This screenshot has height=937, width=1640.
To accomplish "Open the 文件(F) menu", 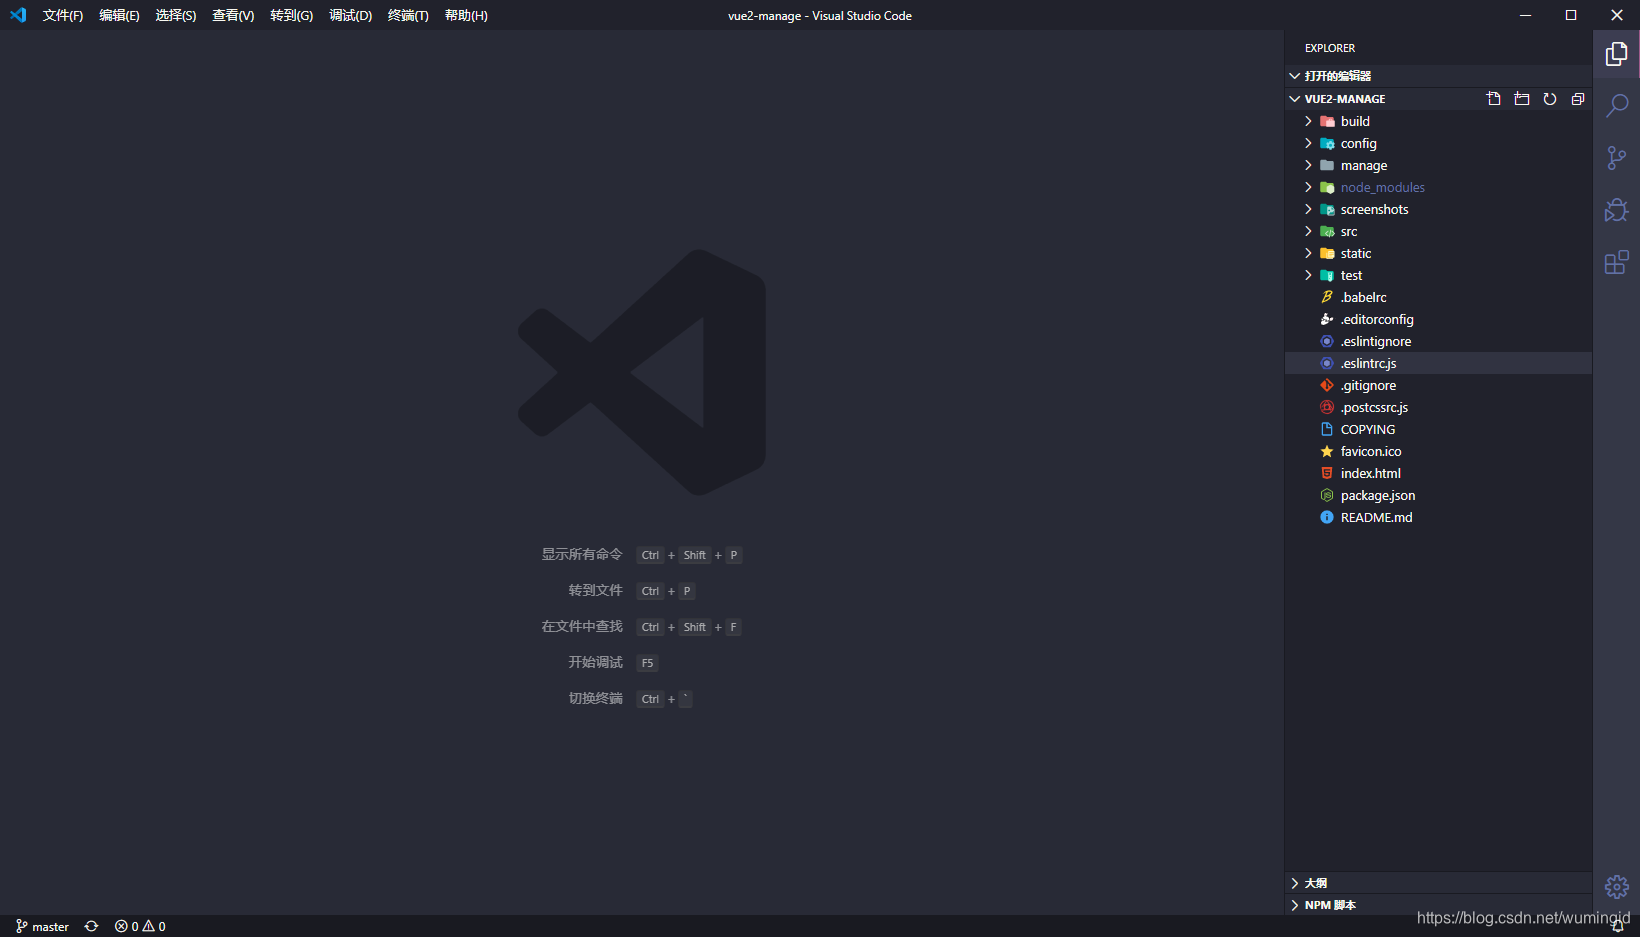I will [x=63, y=15].
